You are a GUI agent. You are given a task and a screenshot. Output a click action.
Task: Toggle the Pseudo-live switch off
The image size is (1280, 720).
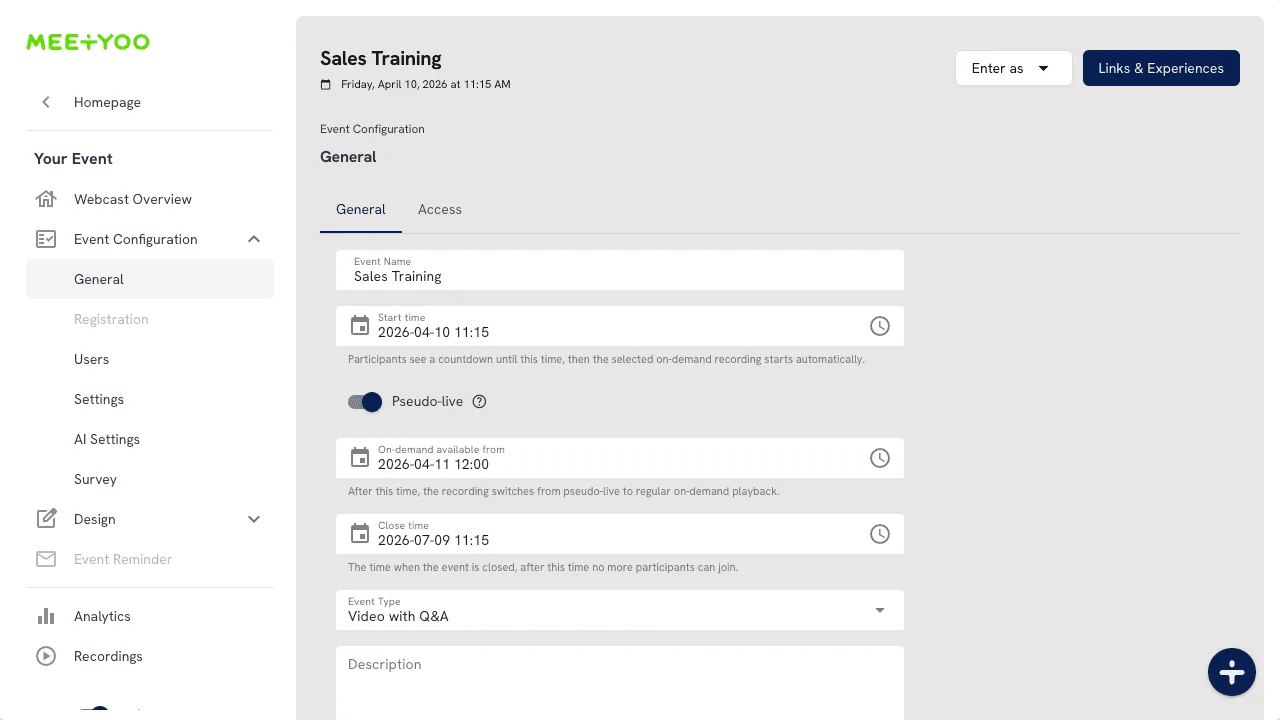[365, 402]
